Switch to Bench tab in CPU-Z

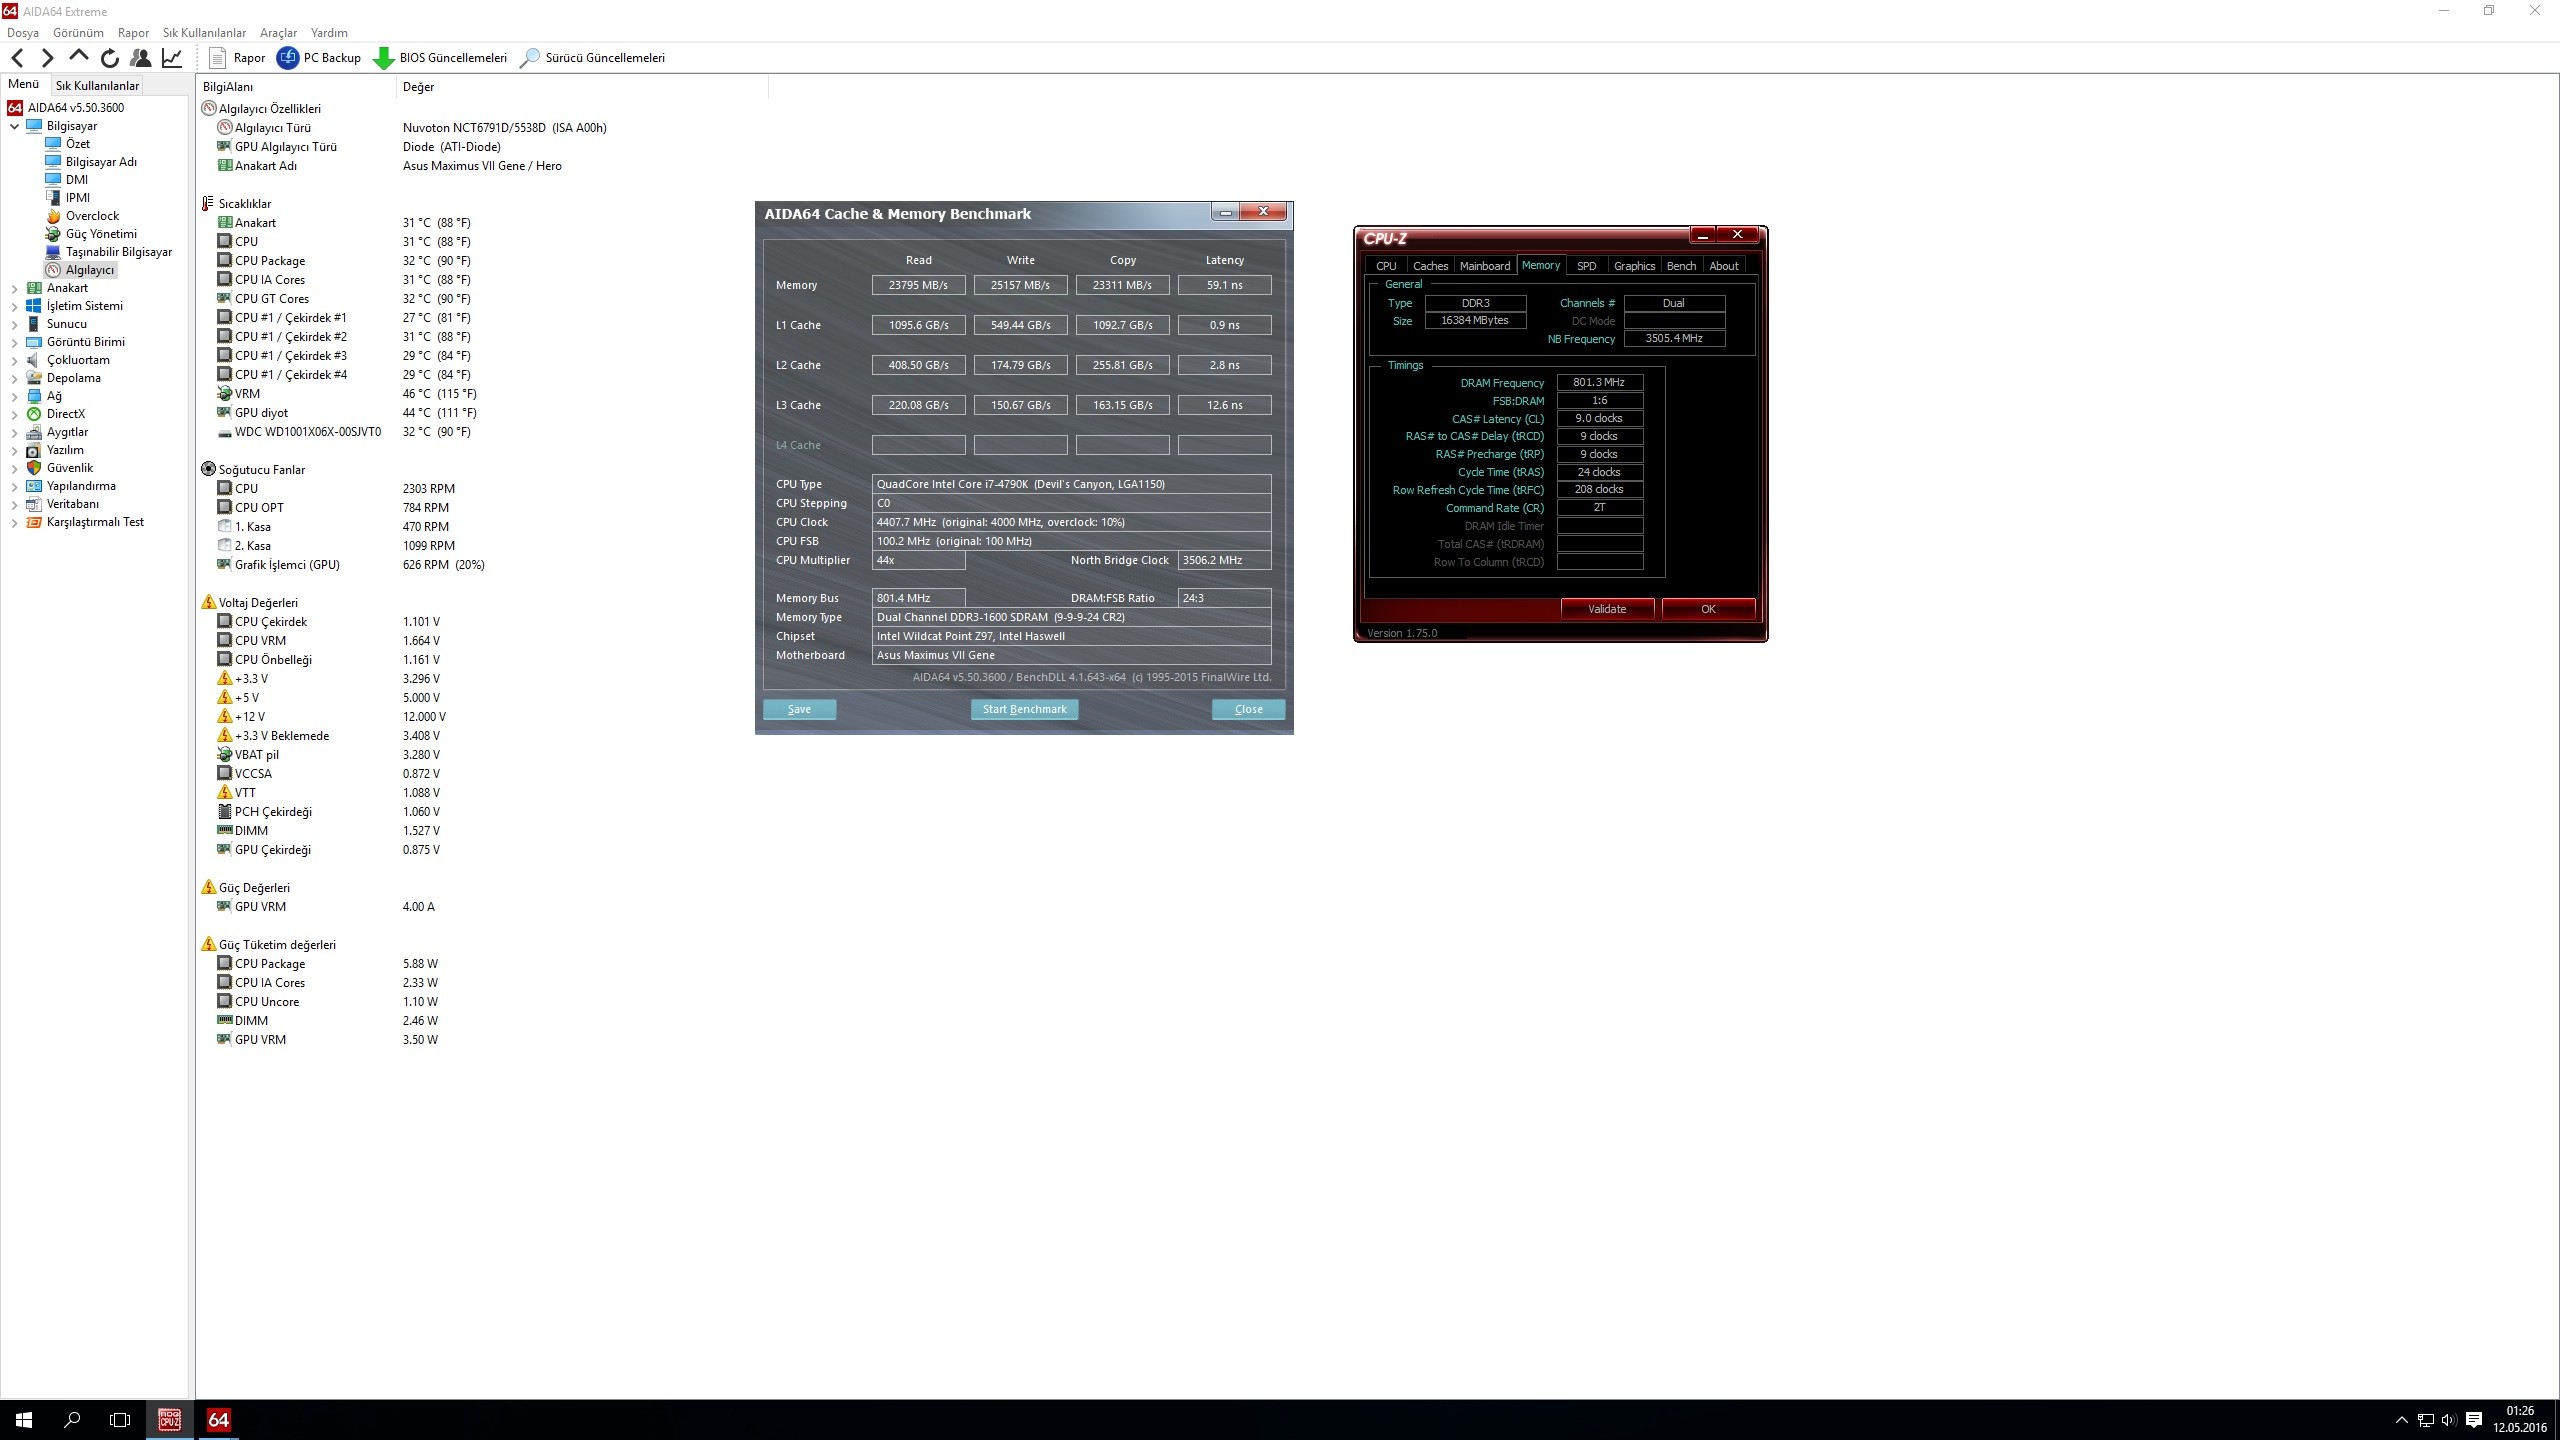point(1681,266)
